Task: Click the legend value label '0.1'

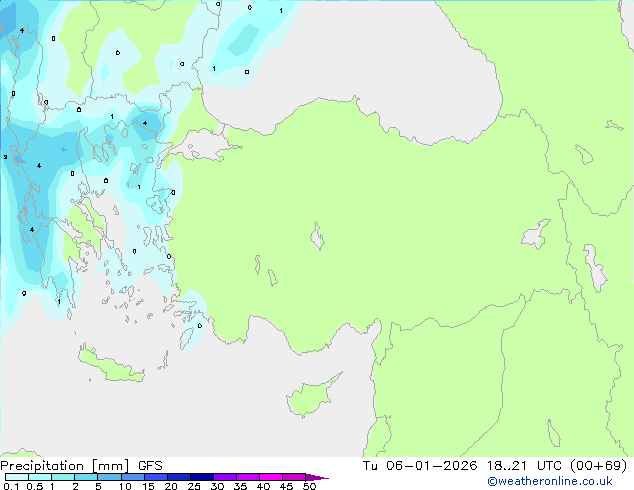Action: click(x=11, y=486)
